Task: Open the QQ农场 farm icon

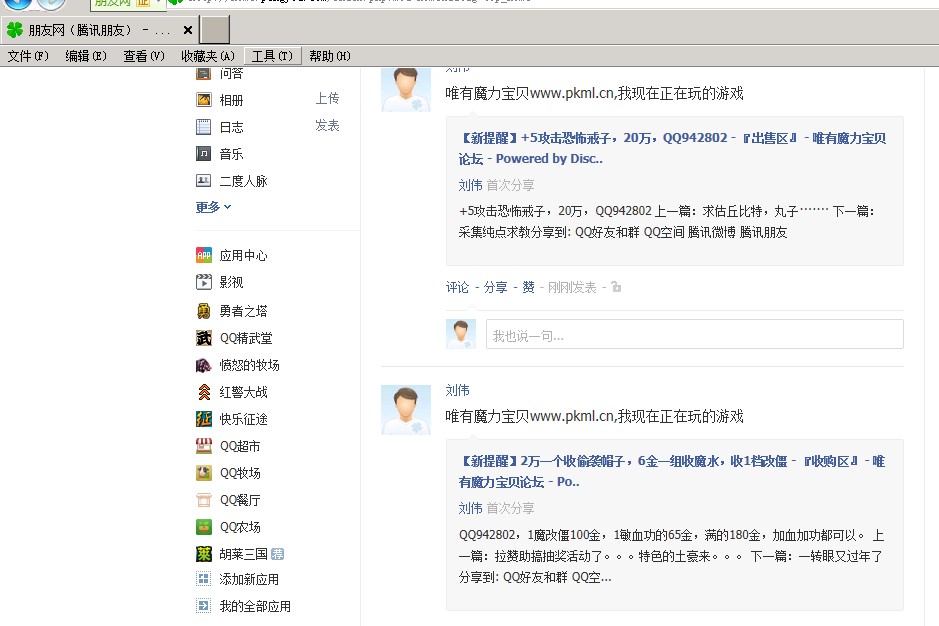Action: click(x=204, y=527)
